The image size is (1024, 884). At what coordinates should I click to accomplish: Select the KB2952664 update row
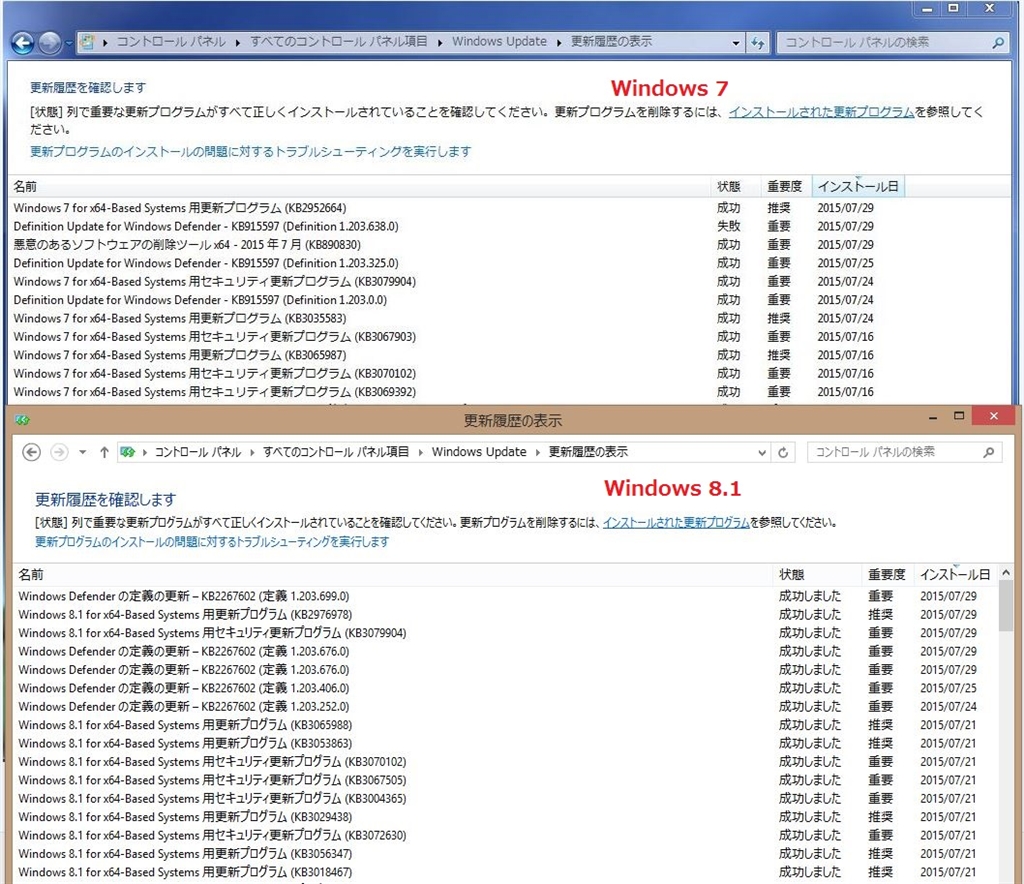click(x=444, y=208)
